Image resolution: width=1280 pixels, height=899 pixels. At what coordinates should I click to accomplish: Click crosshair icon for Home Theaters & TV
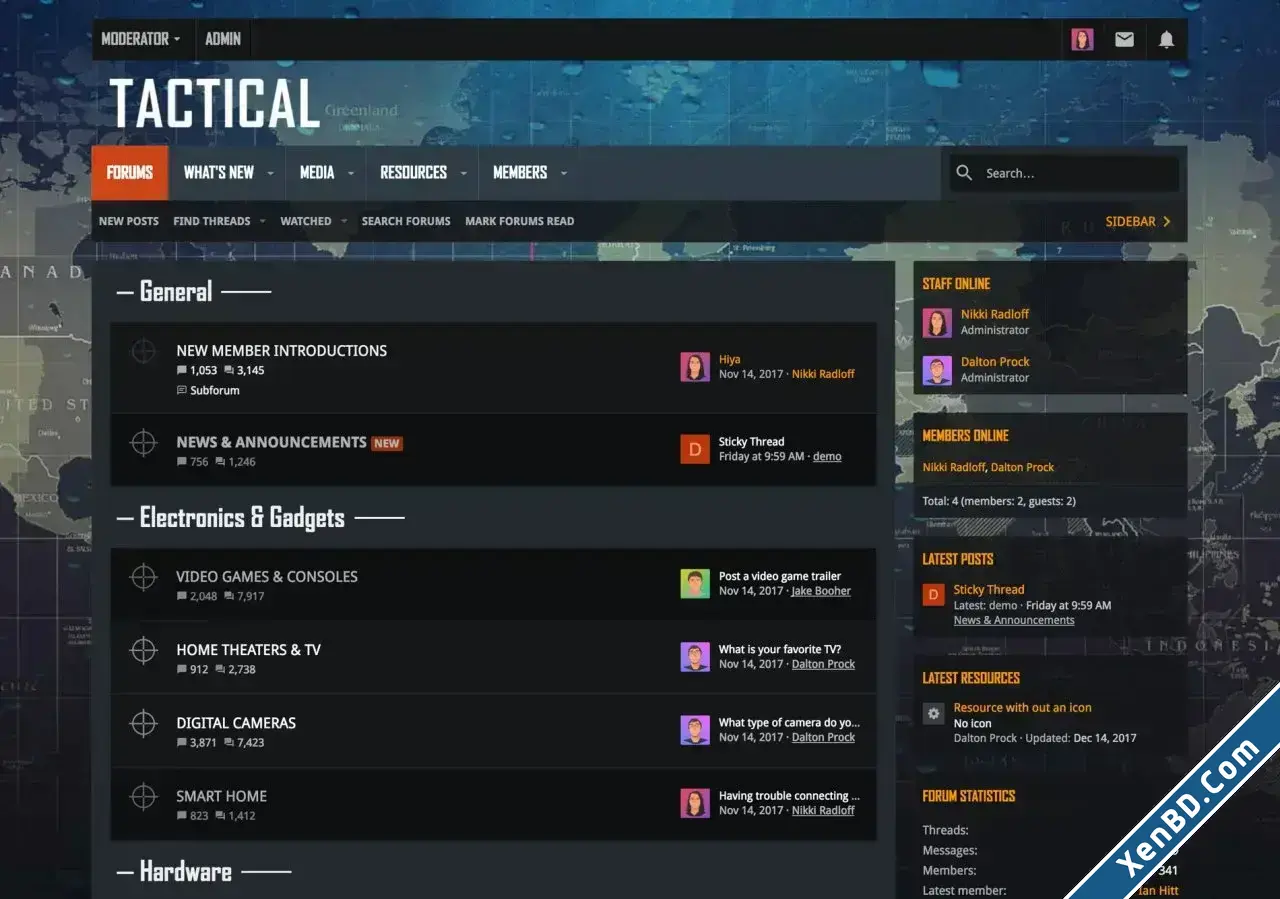coord(144,650)
